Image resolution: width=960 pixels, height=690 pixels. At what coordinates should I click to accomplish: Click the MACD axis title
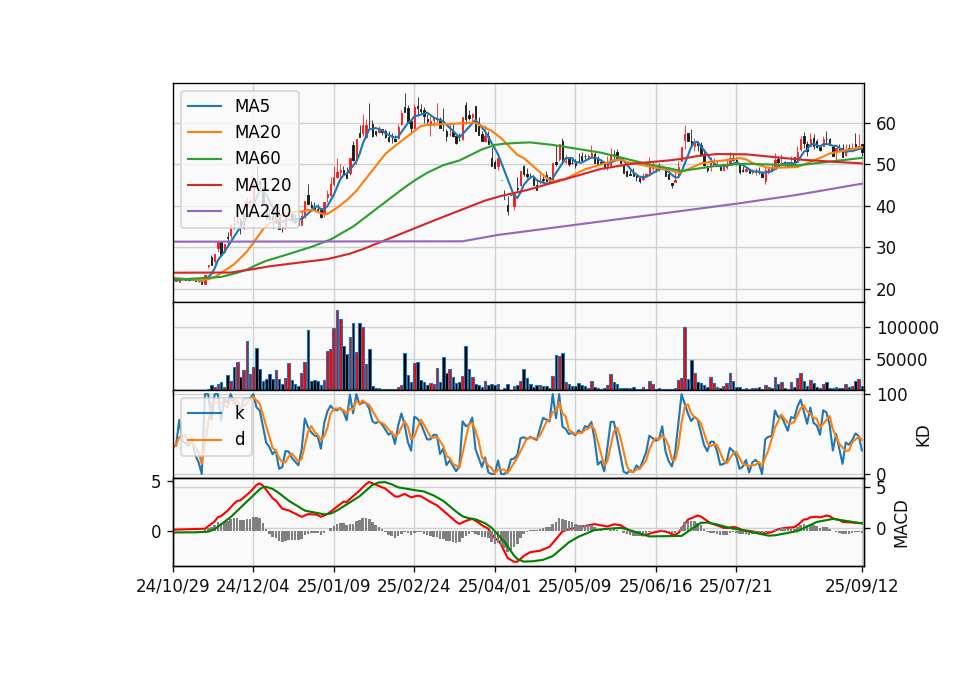(x=901, y=524)
